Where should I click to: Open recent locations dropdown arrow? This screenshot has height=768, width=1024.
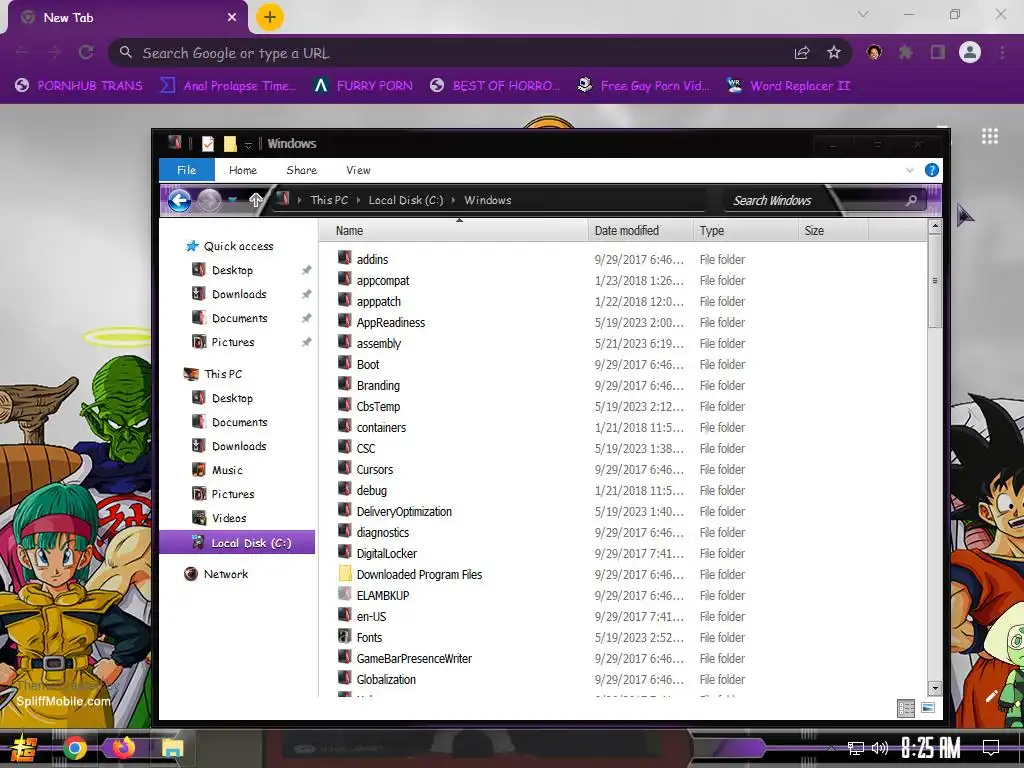[x=232, y=200]
